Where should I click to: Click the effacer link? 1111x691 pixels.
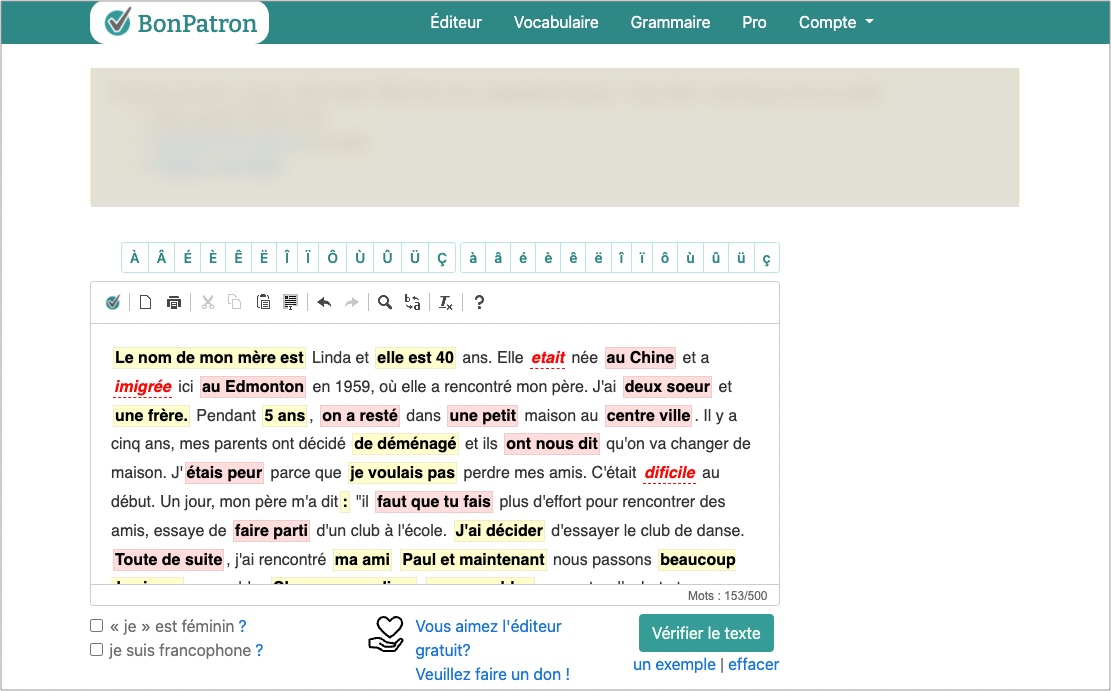(753, 665)
